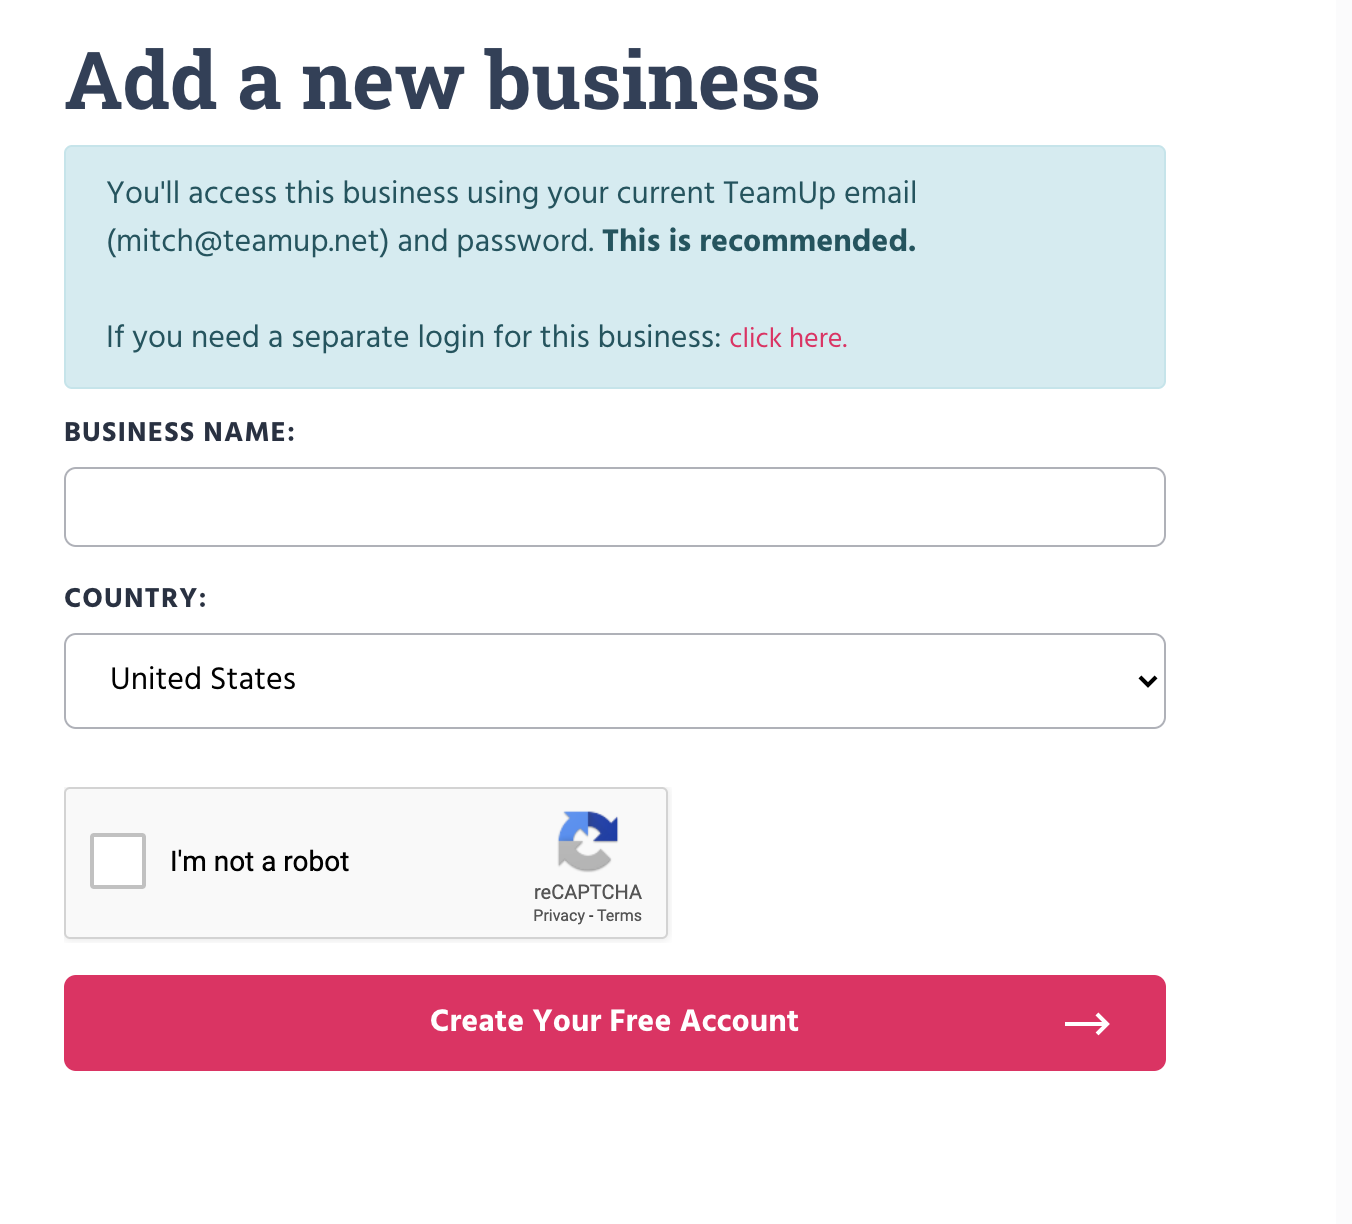Viewport: 1352px width, 1224px height.
Task: Click the "Add a new business" heading
Action: click(442, 82)
